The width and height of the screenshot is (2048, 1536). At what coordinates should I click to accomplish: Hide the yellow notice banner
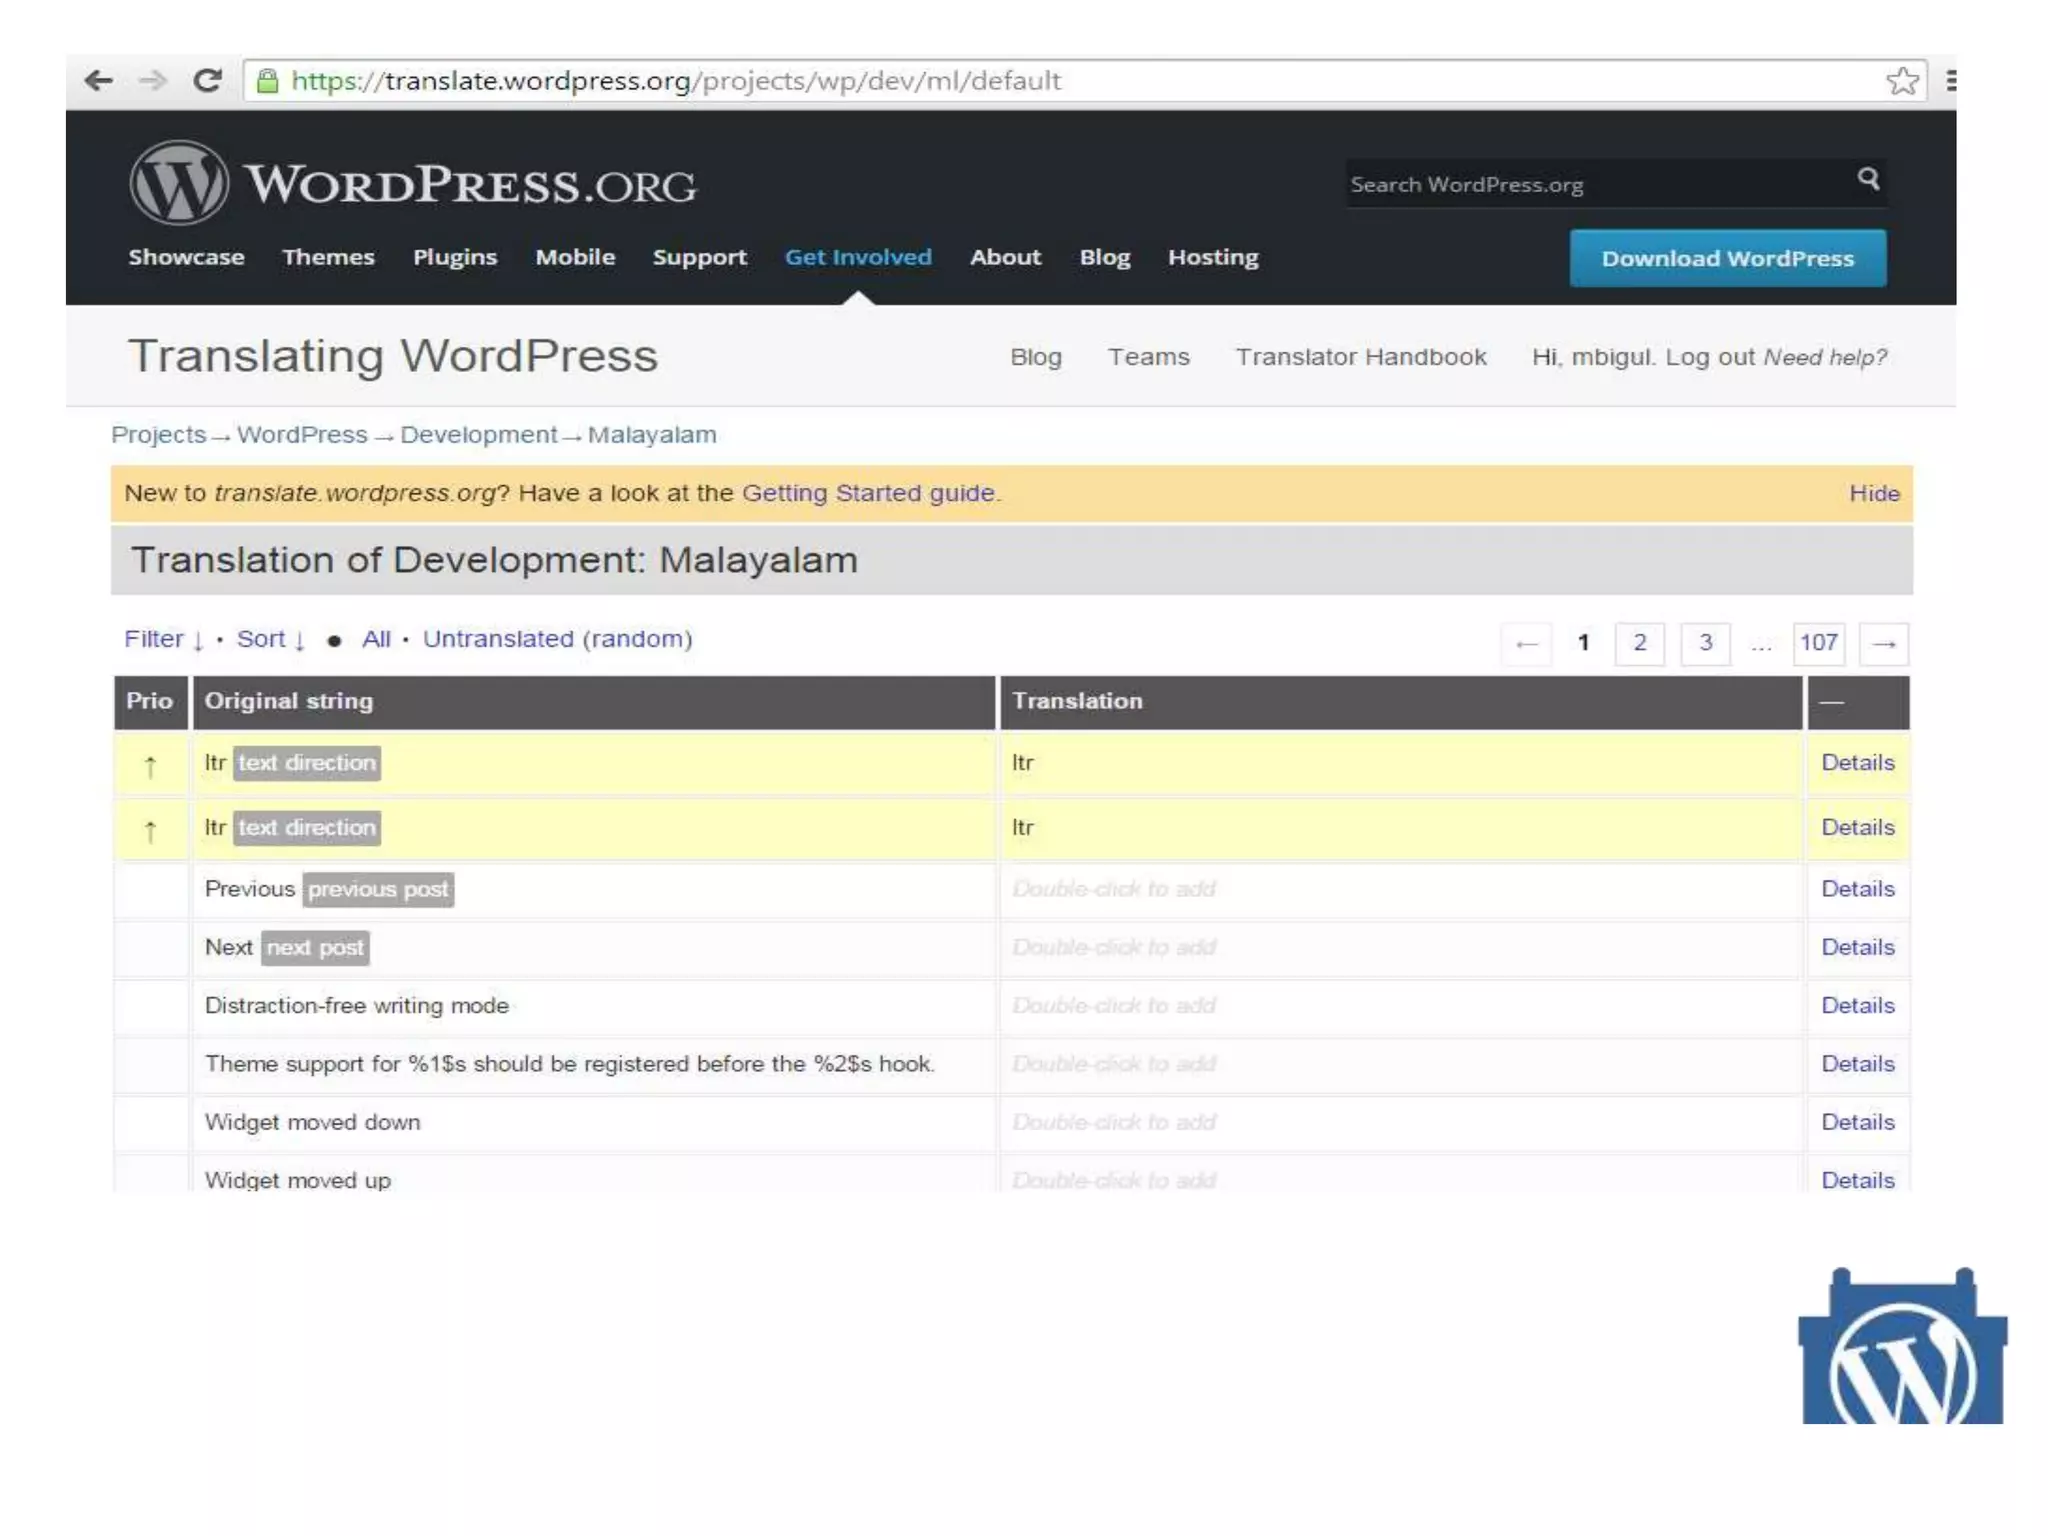1873,493
